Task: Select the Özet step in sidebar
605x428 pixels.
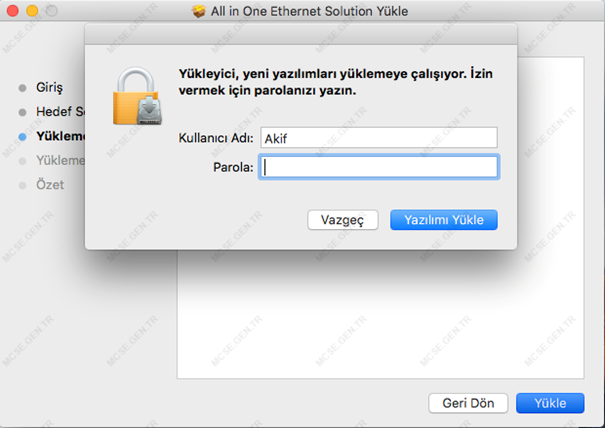Action: [x=50, y=184]
